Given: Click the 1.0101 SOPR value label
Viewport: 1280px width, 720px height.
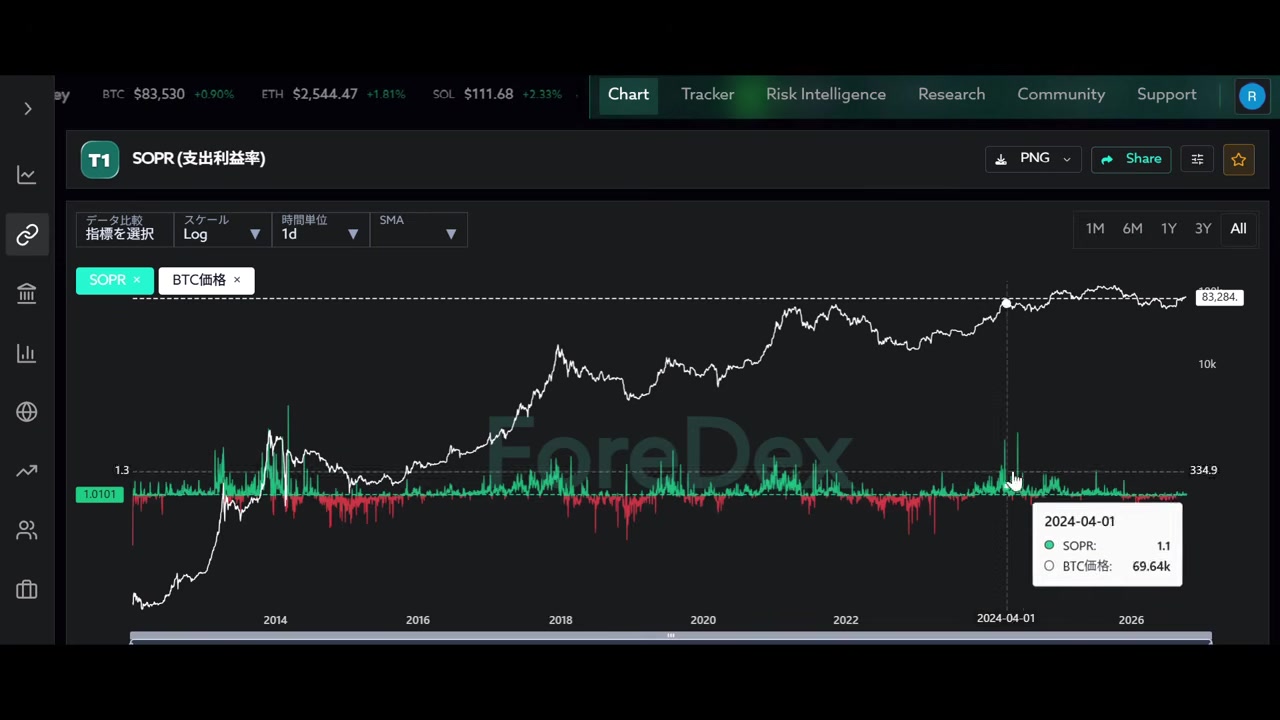Looking at the screenshot, I should pos(99,494).
